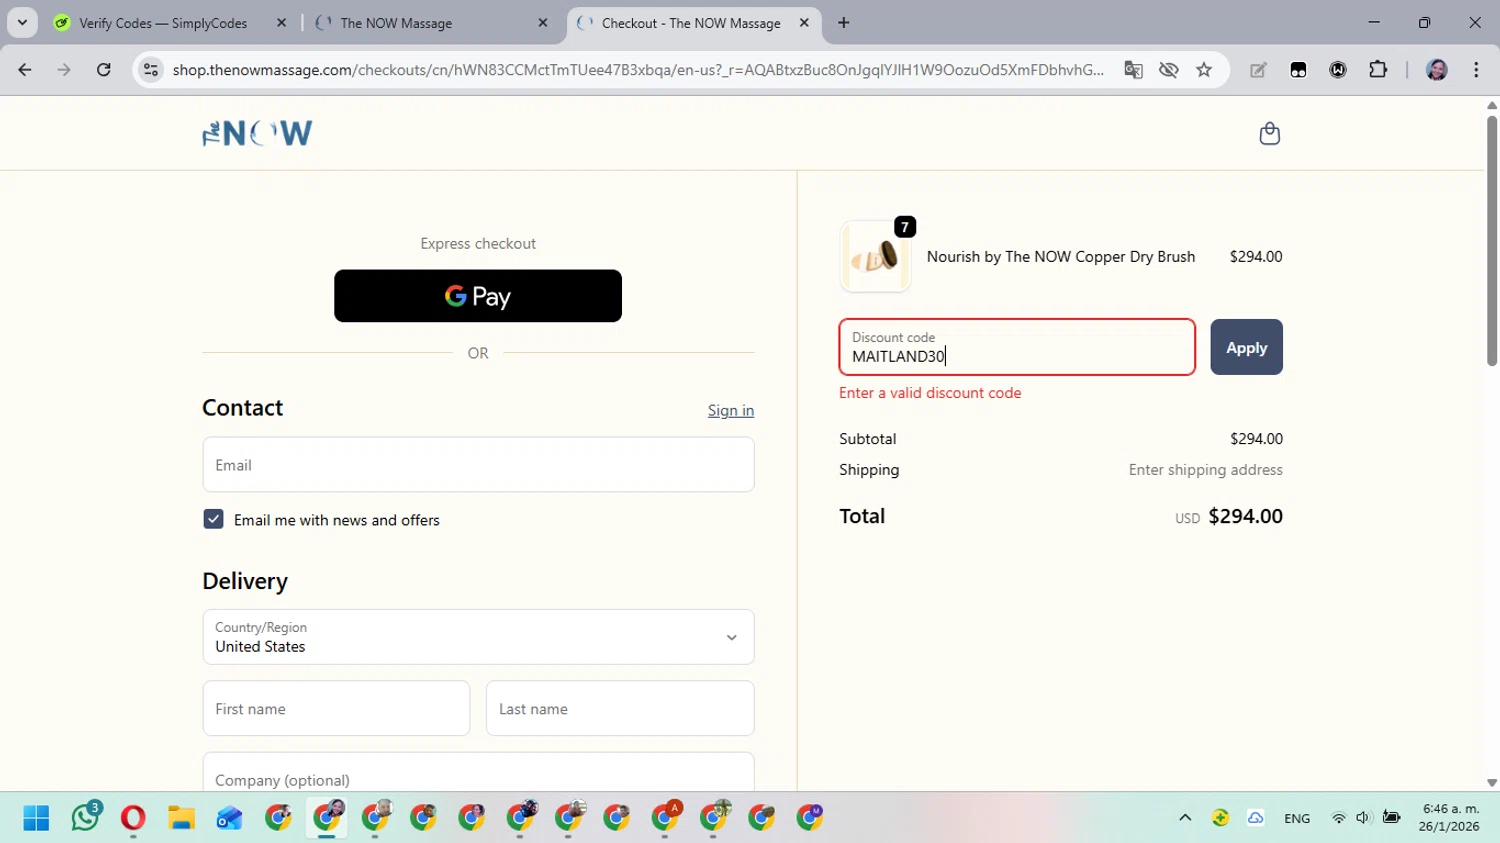
Task: Click the crossed-out eye tracking icon
Action: pyautogui.click(x=1168, y=70)
